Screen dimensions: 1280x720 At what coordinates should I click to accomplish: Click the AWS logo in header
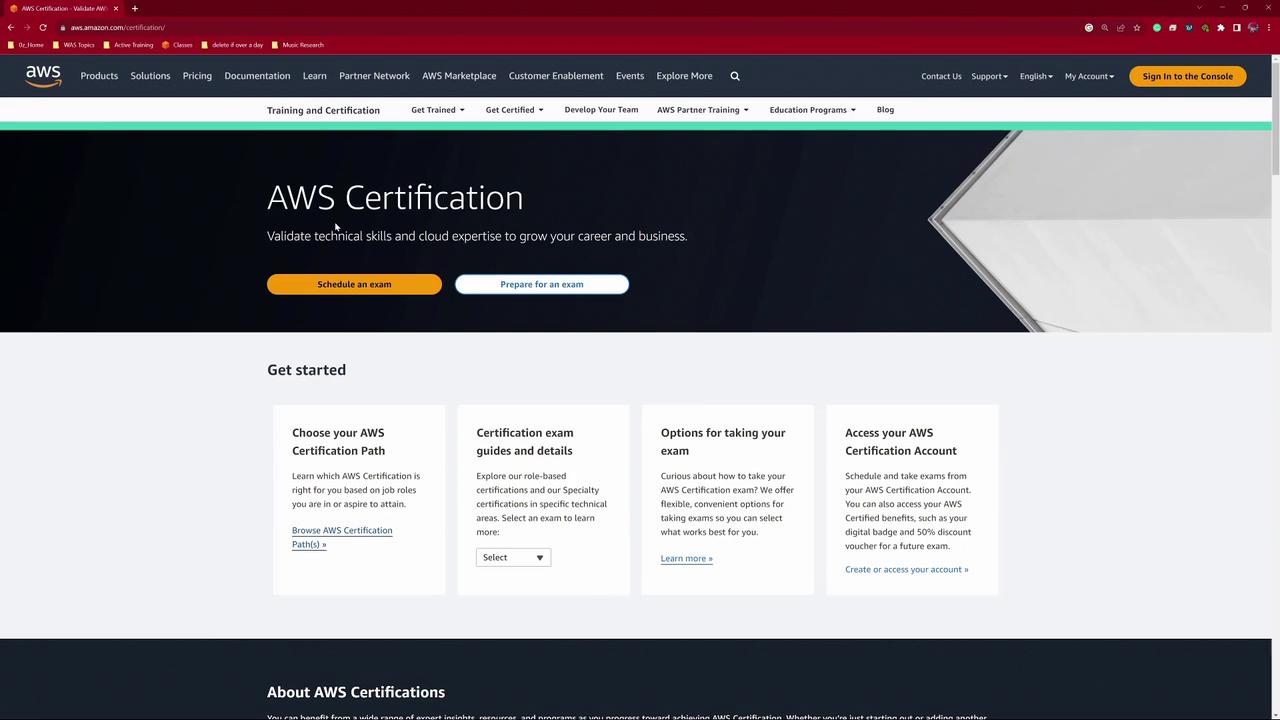click(43, 76)
